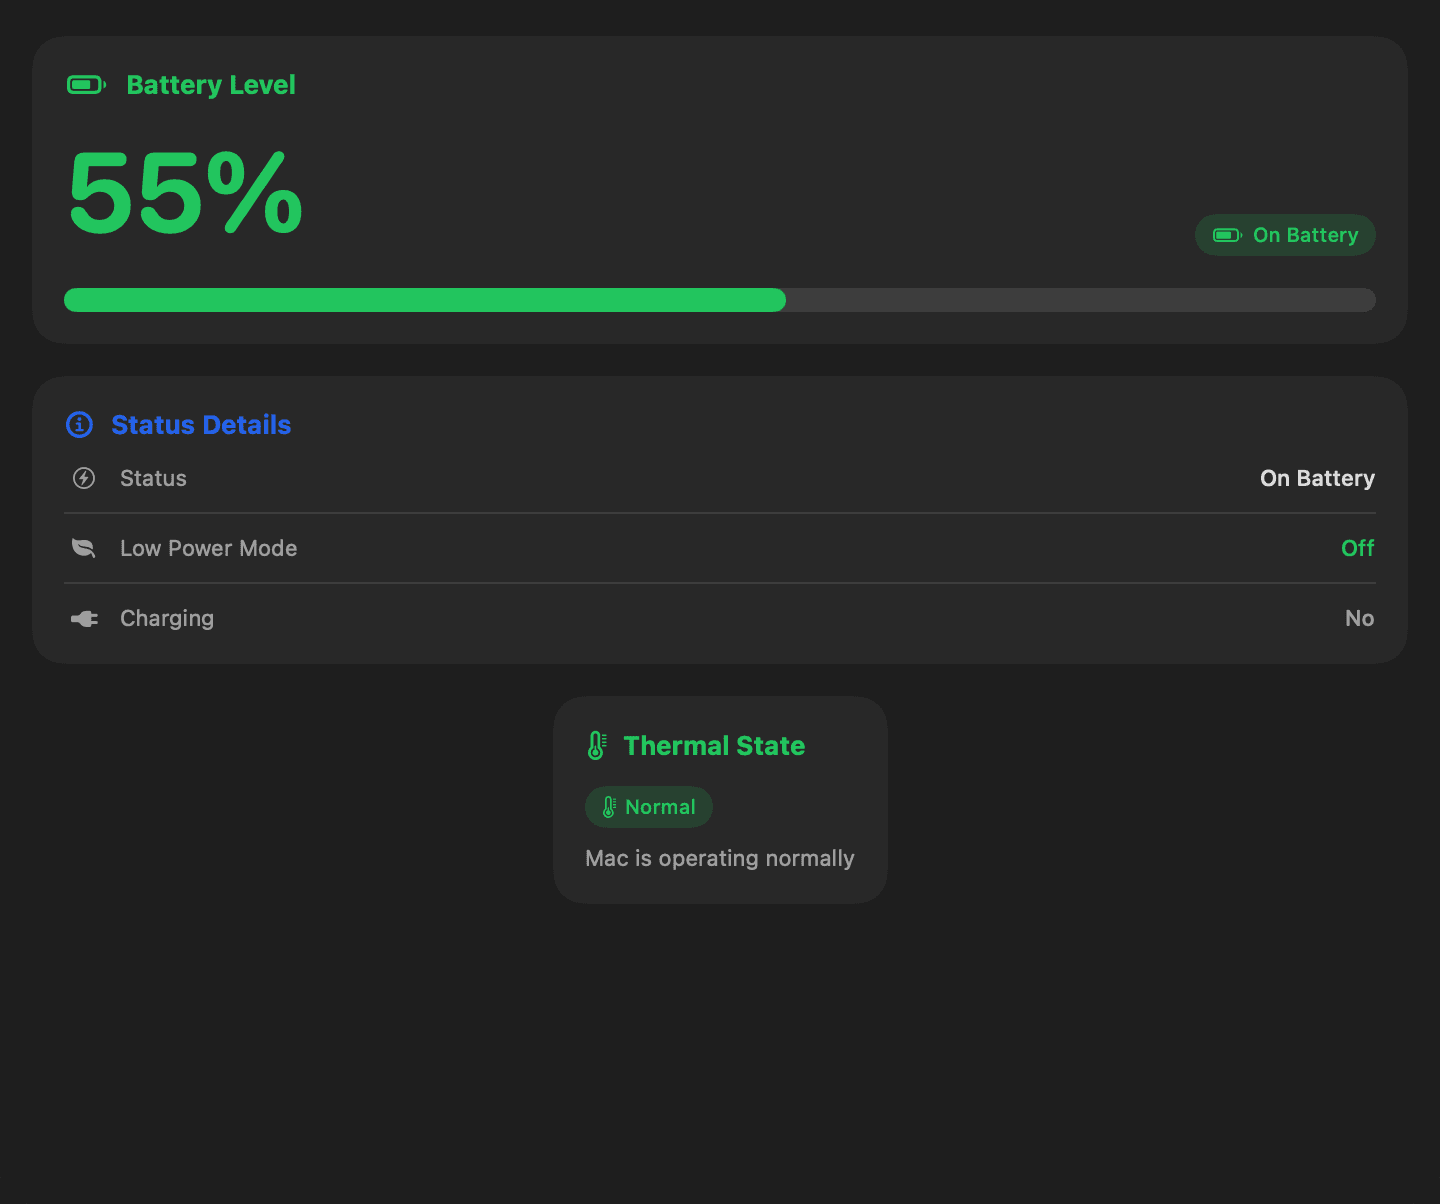Image resolution: width=1440 pixels, height=1204 pixels.
Task: Click the Charging row label
Action: tap(167, 619)
